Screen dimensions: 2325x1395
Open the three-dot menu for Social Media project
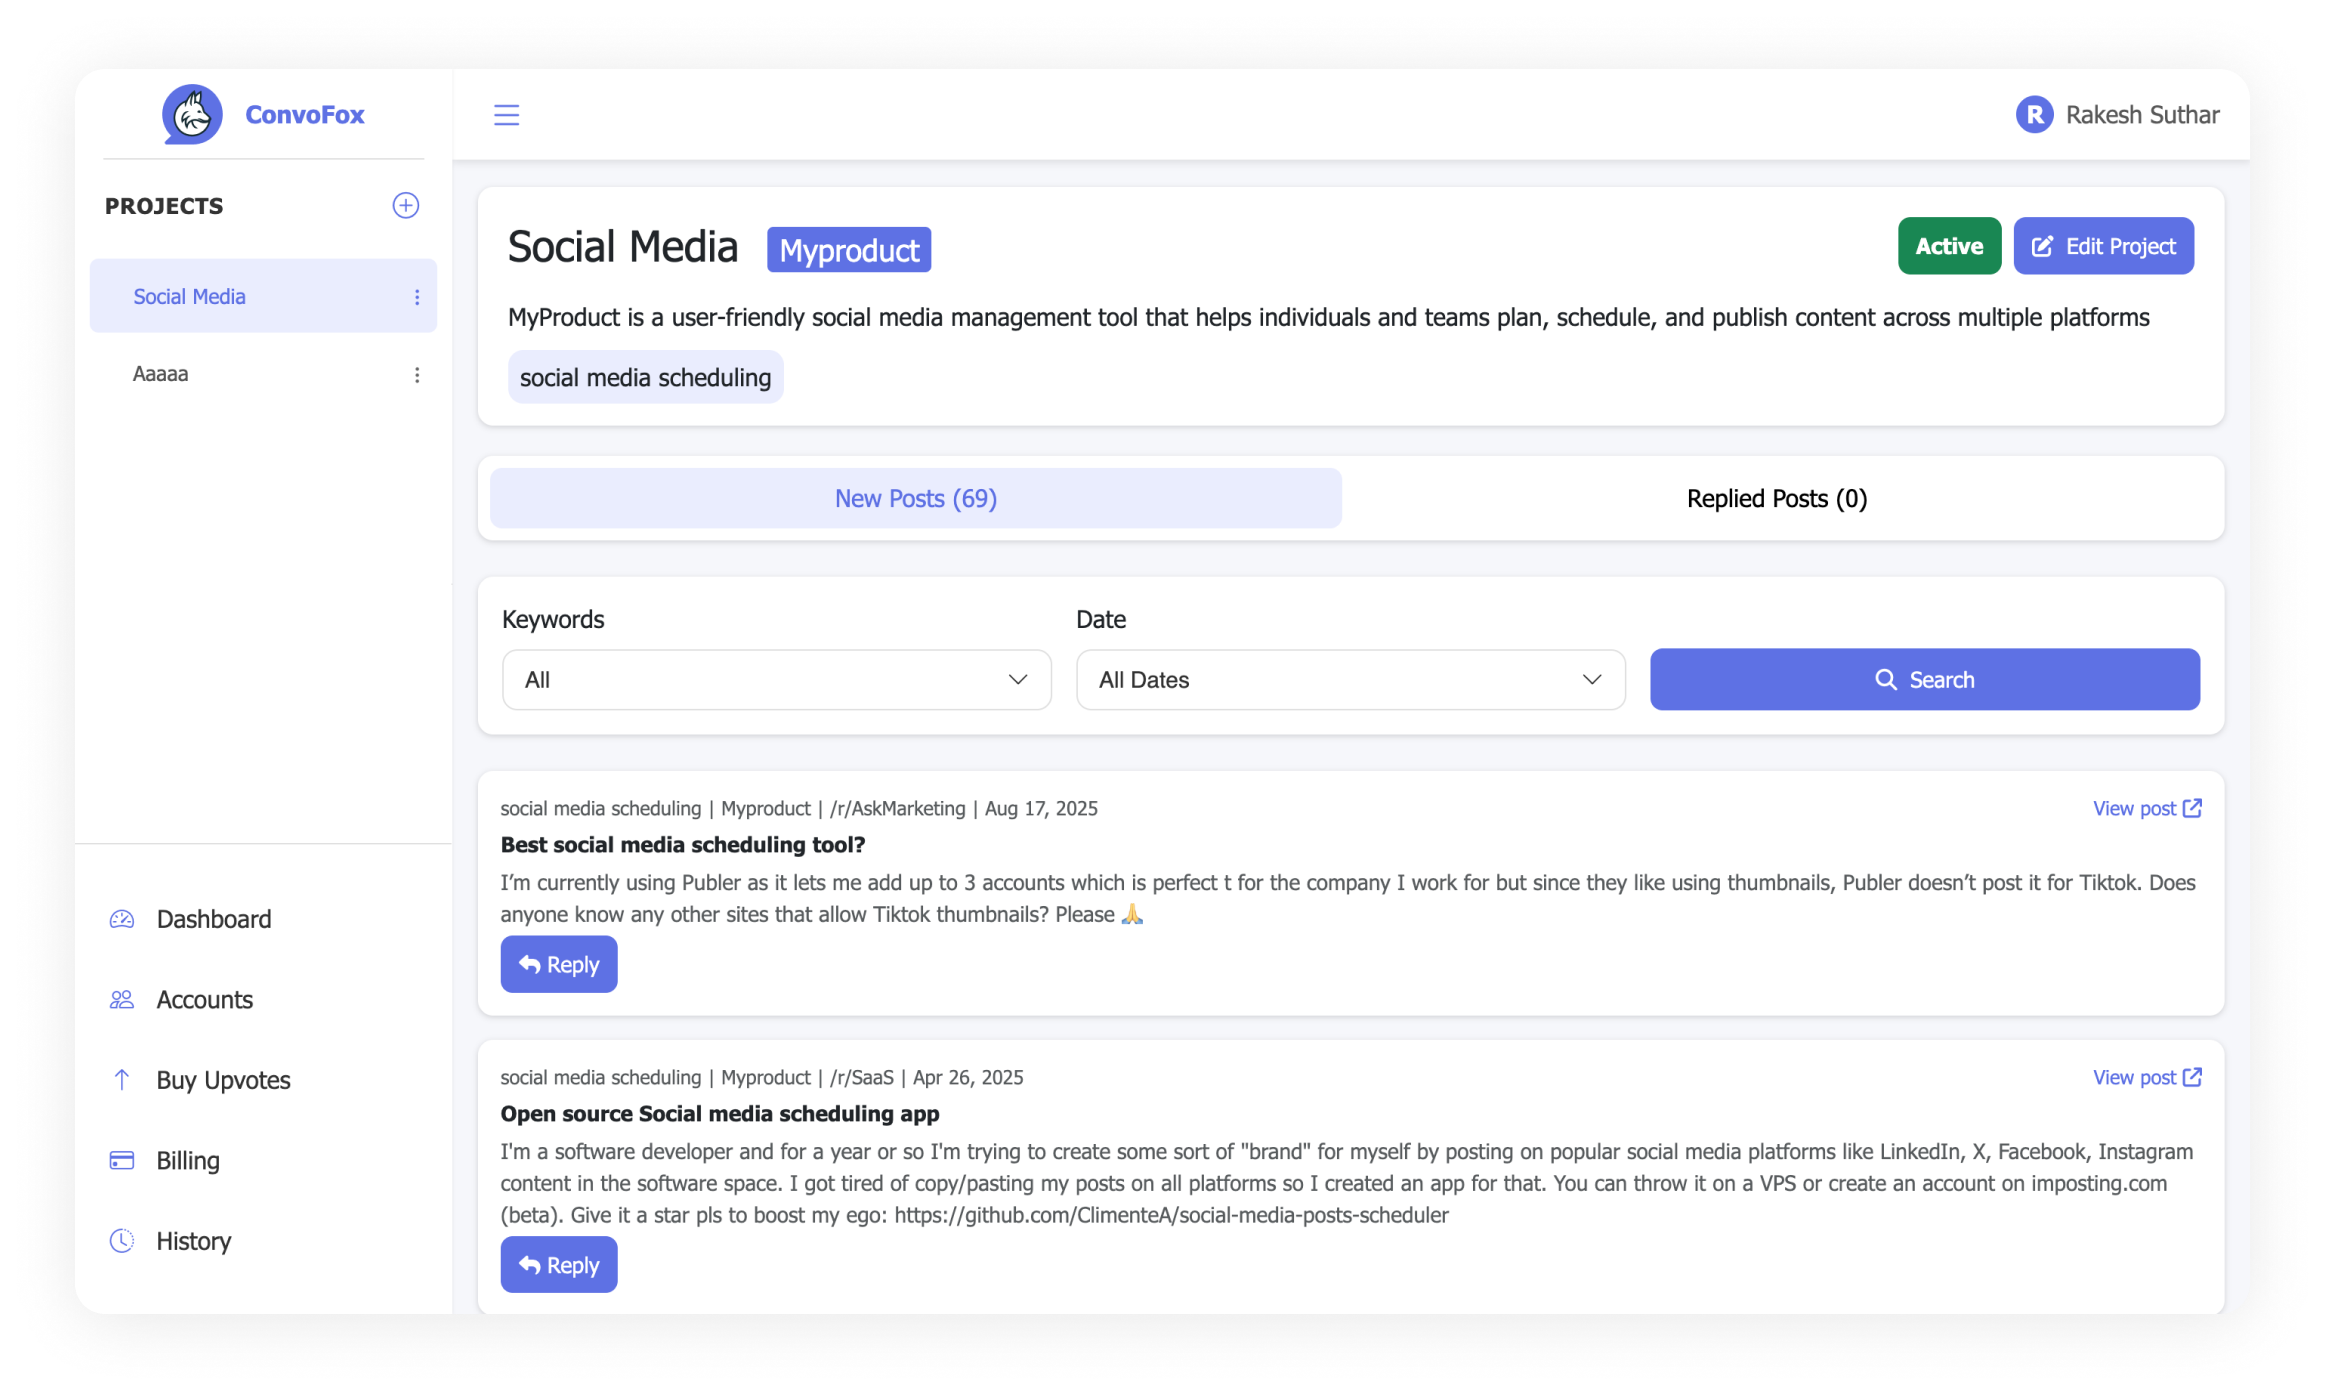[417, 295]
